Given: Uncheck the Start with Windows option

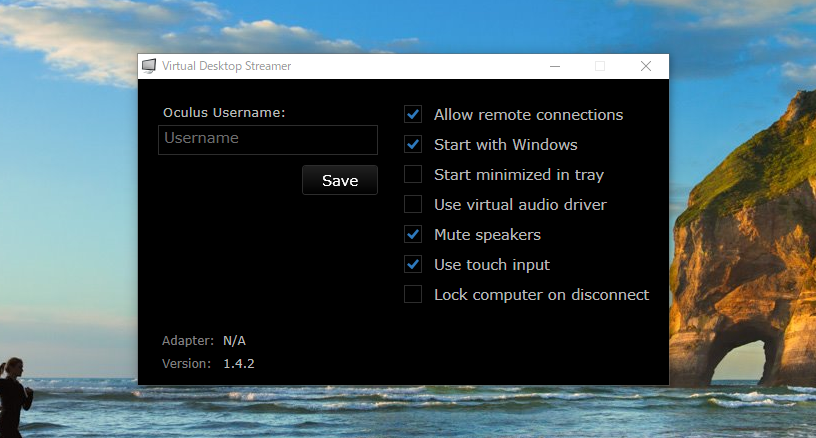Looking at the screenshot, I should [x=413, y=145].
